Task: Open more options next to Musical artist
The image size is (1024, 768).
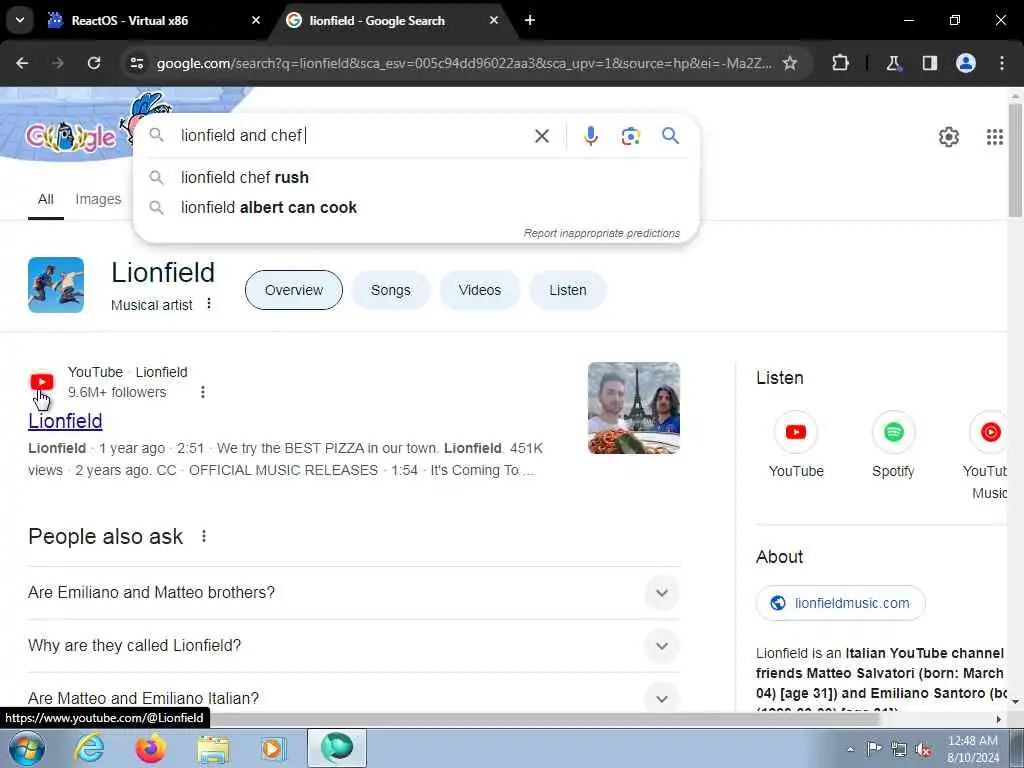Action: [209, 304]
